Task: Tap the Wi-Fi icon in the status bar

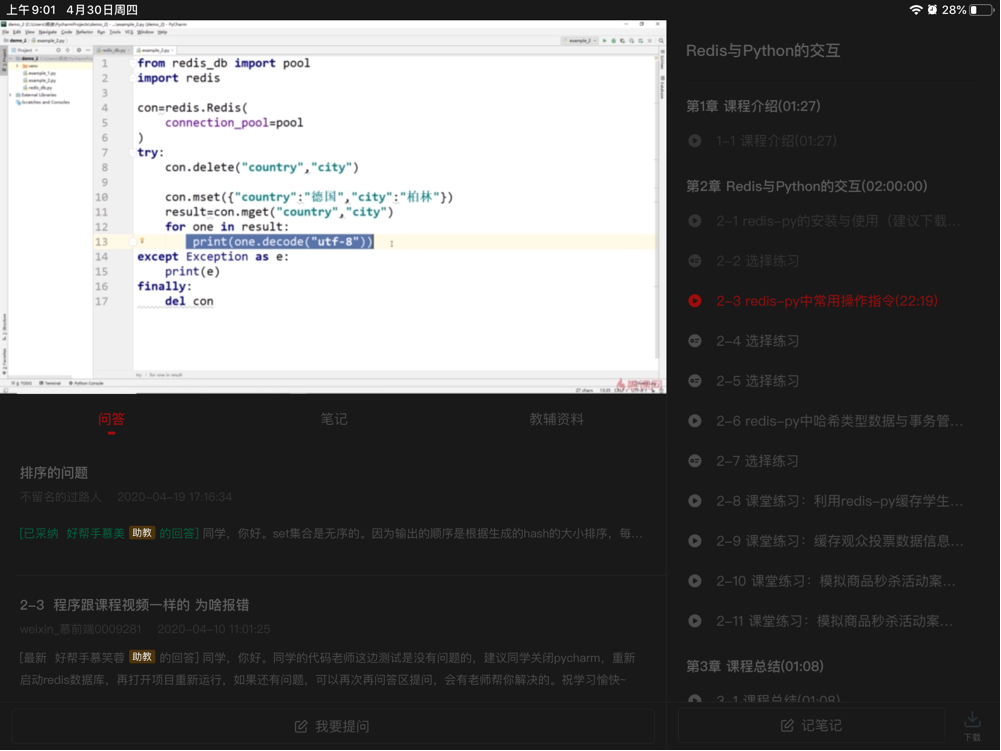Action: click(916, 10)
